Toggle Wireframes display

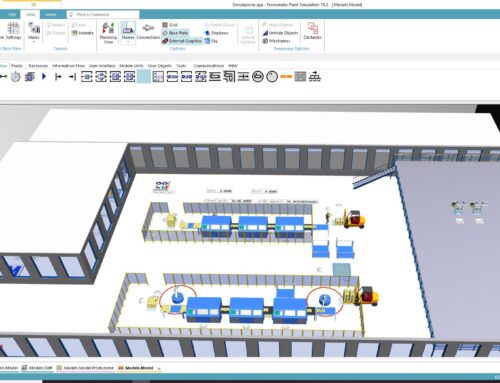(276, 41)
